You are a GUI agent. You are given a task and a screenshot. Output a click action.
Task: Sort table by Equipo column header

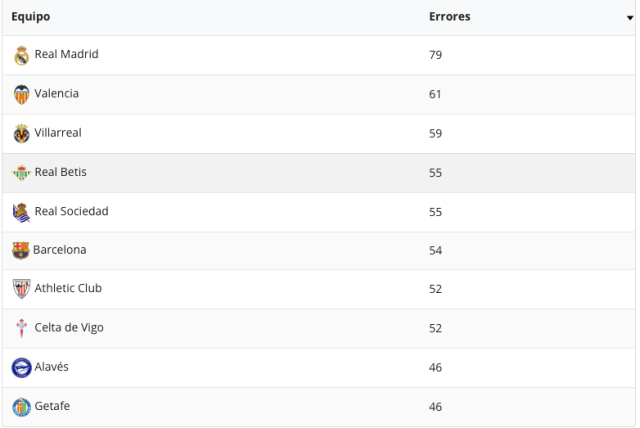[x=31, y=17]
